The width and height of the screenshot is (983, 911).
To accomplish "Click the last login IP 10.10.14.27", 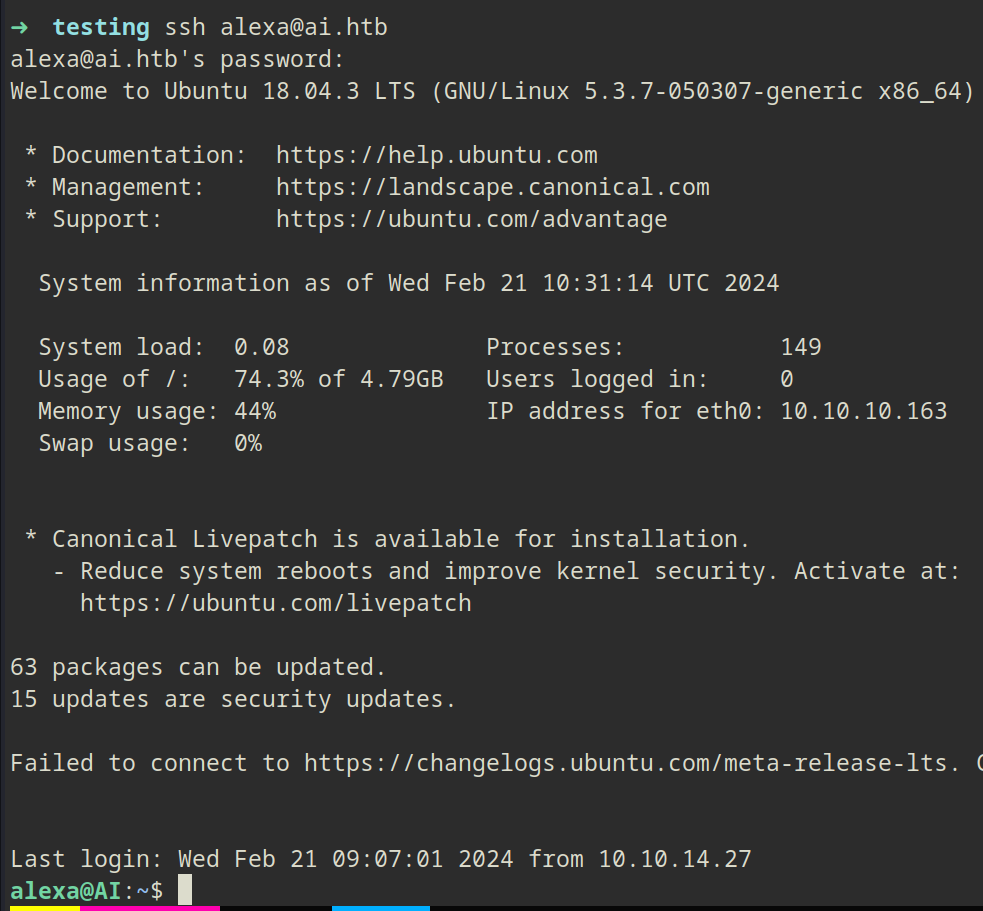I will click(x=674, y=858).
